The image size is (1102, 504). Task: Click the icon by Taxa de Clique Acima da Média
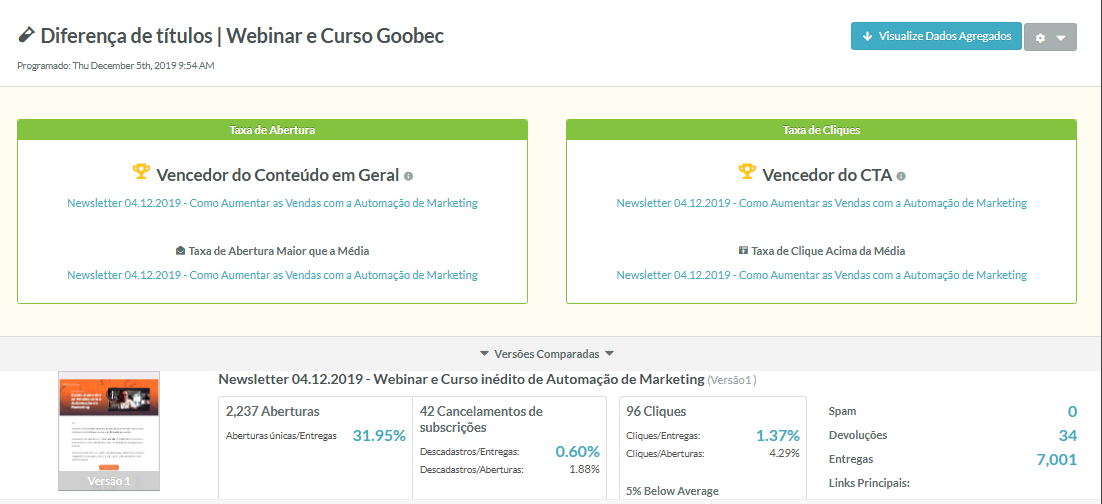coord(743,250)
